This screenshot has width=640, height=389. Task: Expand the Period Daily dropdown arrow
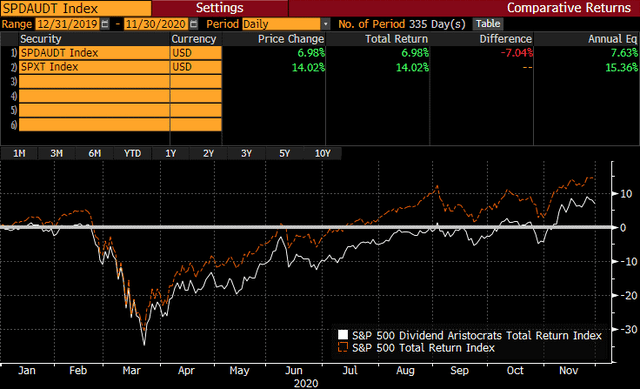[x=325, y=24]
